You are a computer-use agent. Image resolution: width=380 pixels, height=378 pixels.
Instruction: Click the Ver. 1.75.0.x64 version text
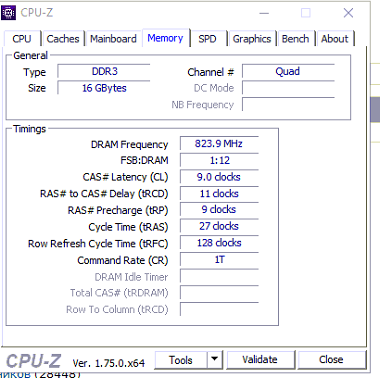pos(109,363)
